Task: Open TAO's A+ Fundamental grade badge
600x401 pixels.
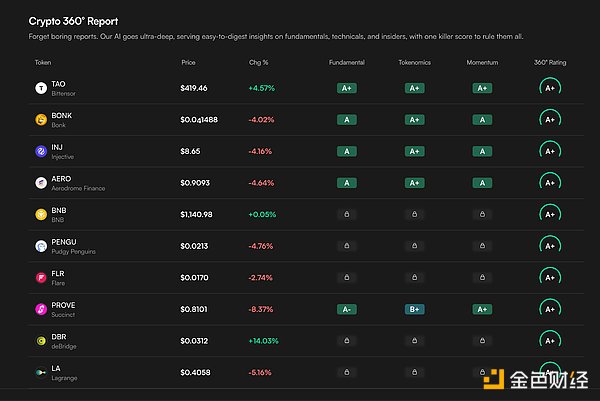Action: click(x=347, y=88)
